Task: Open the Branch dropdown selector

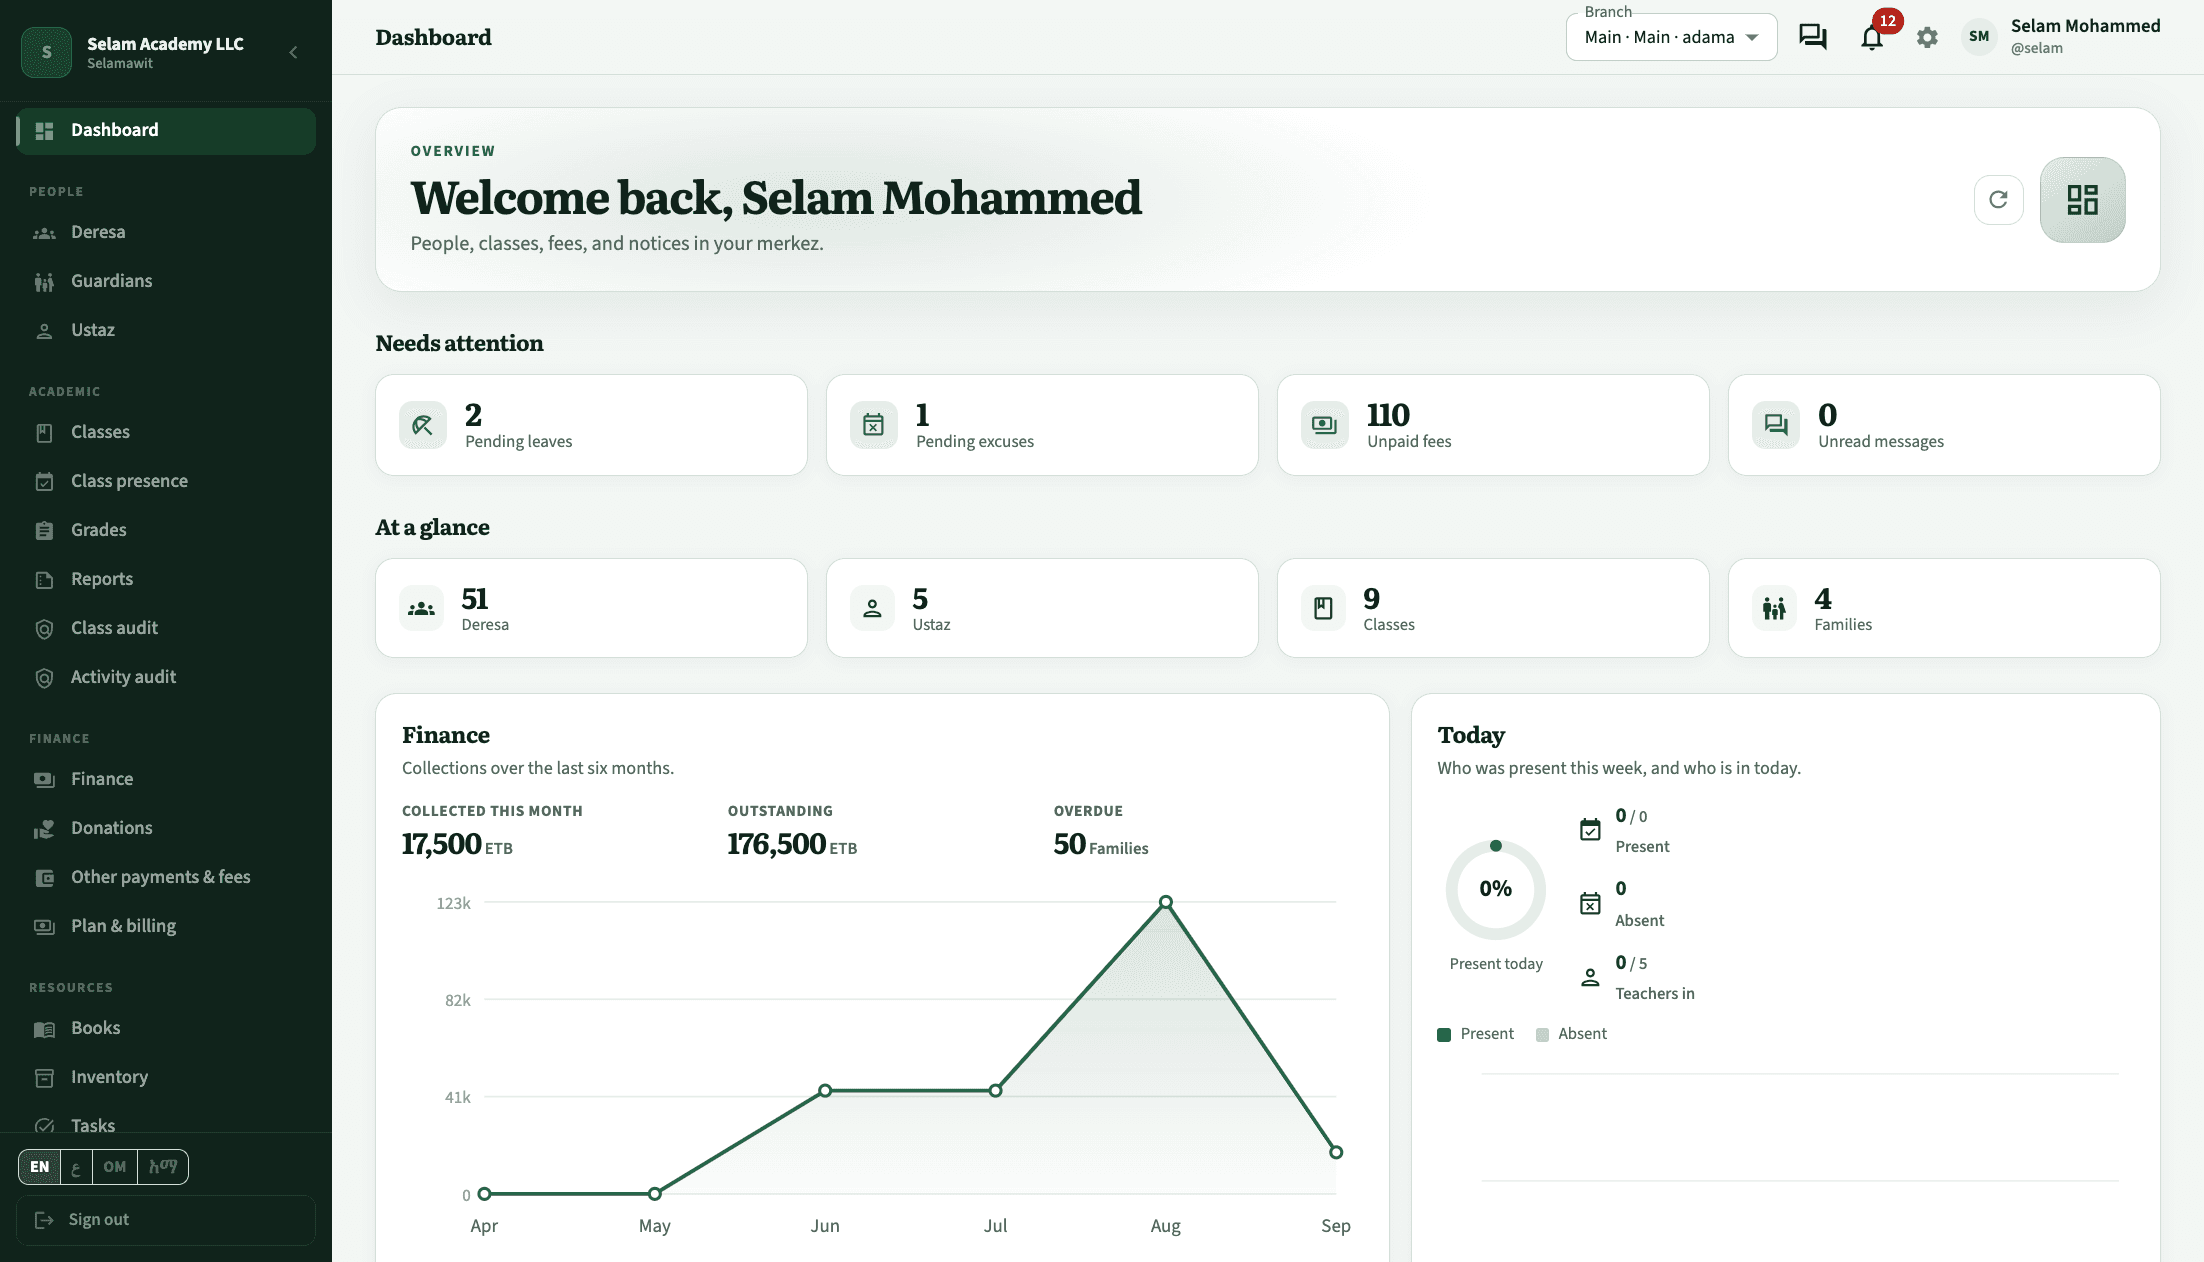Action: pos(1671,37)
